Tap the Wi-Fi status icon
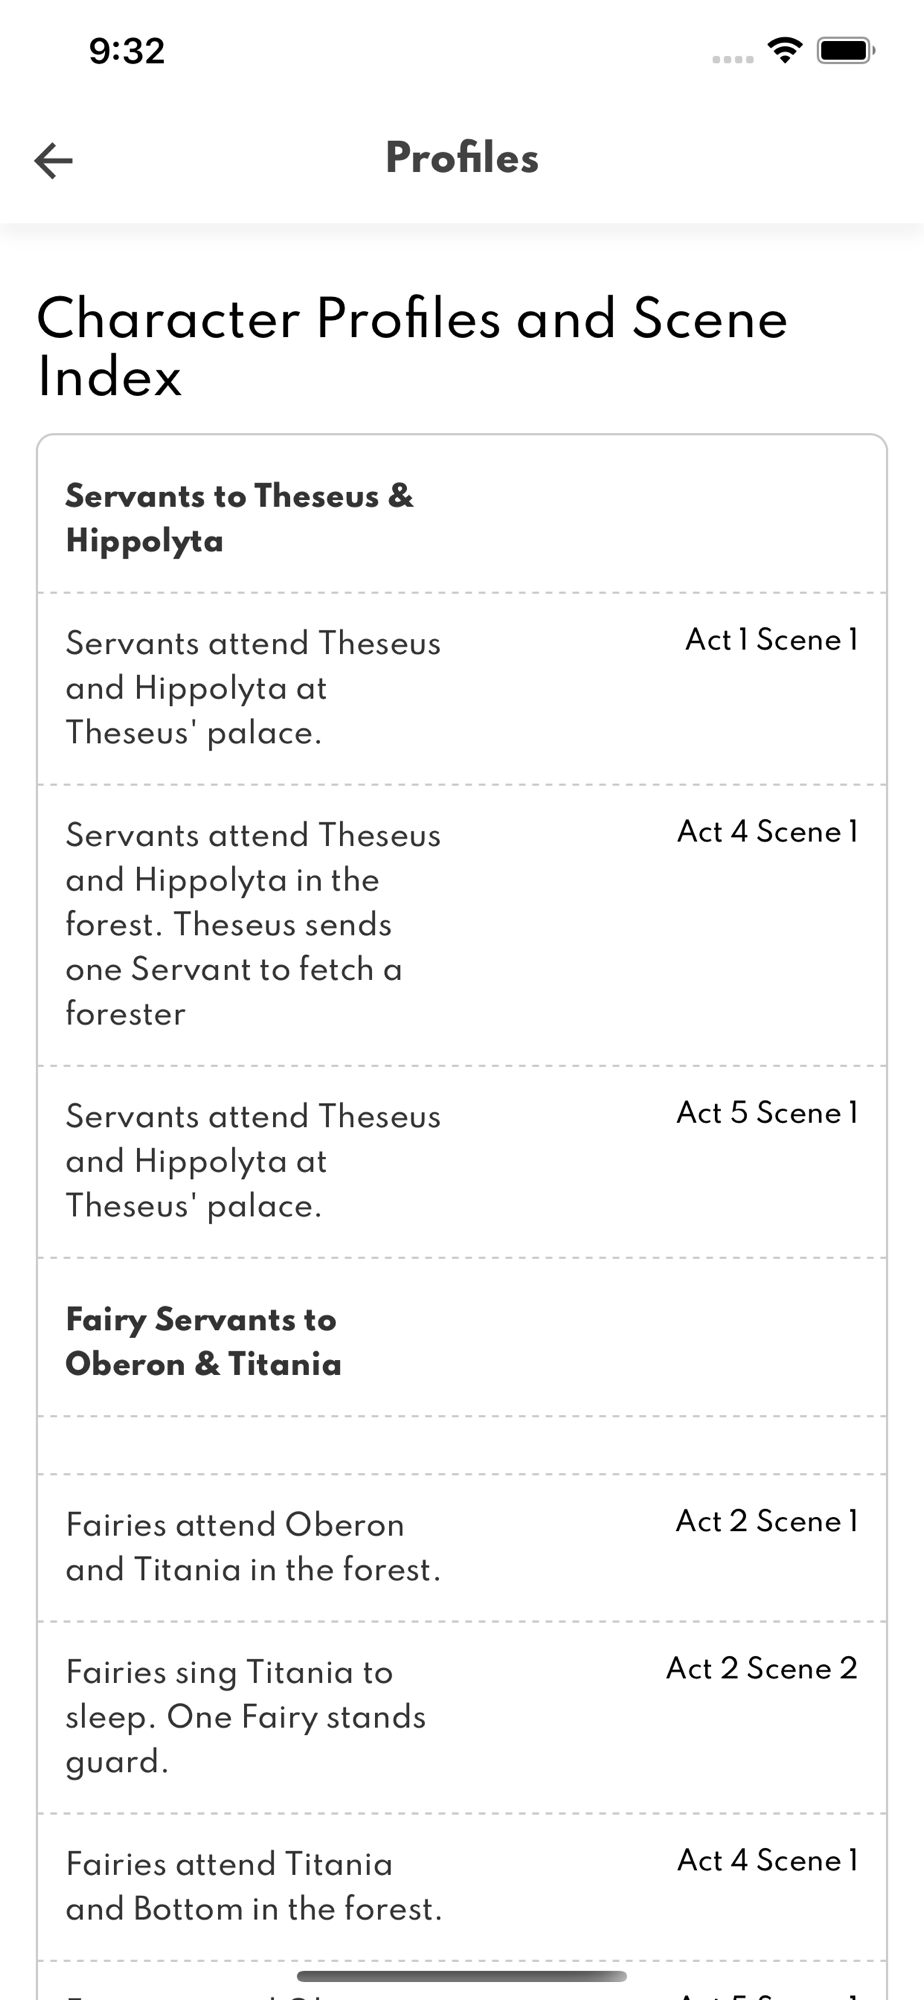Image resolution: width=924 pixels, height=2000 pixels. (x=785, y=50)
